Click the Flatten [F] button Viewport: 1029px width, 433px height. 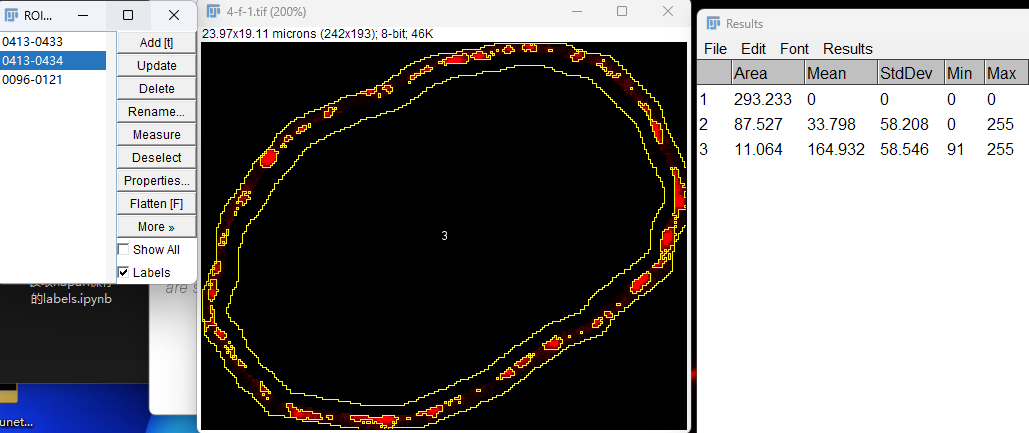tap(156, 203)
